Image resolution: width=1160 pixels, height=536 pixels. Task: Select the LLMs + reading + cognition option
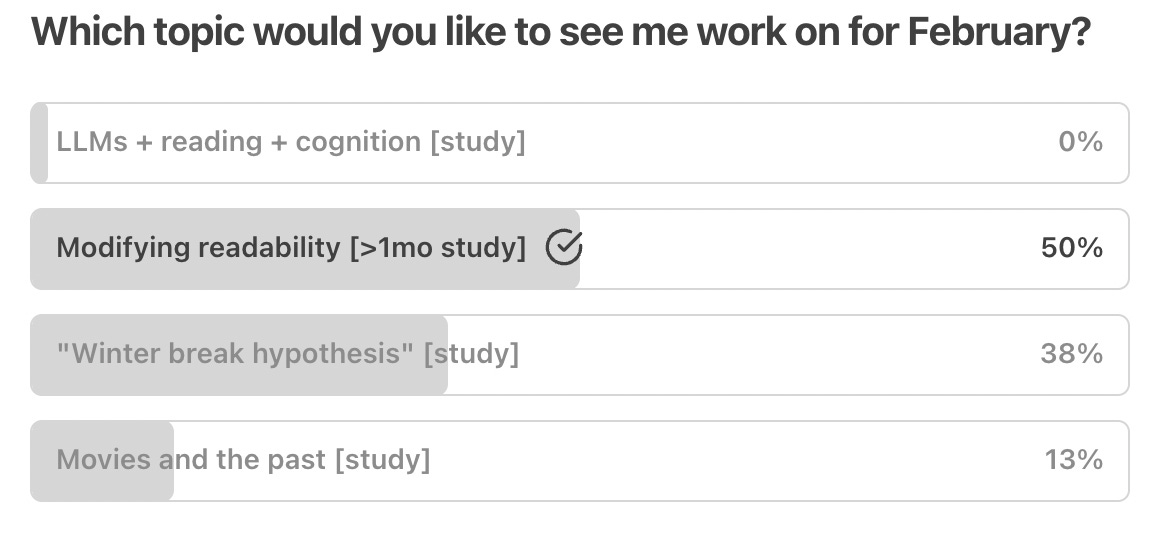click(579, 143)
